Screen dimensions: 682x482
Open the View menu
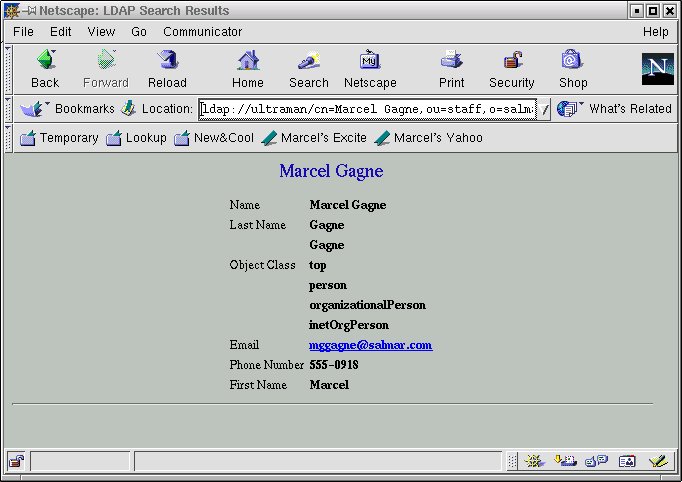point(101,32)
